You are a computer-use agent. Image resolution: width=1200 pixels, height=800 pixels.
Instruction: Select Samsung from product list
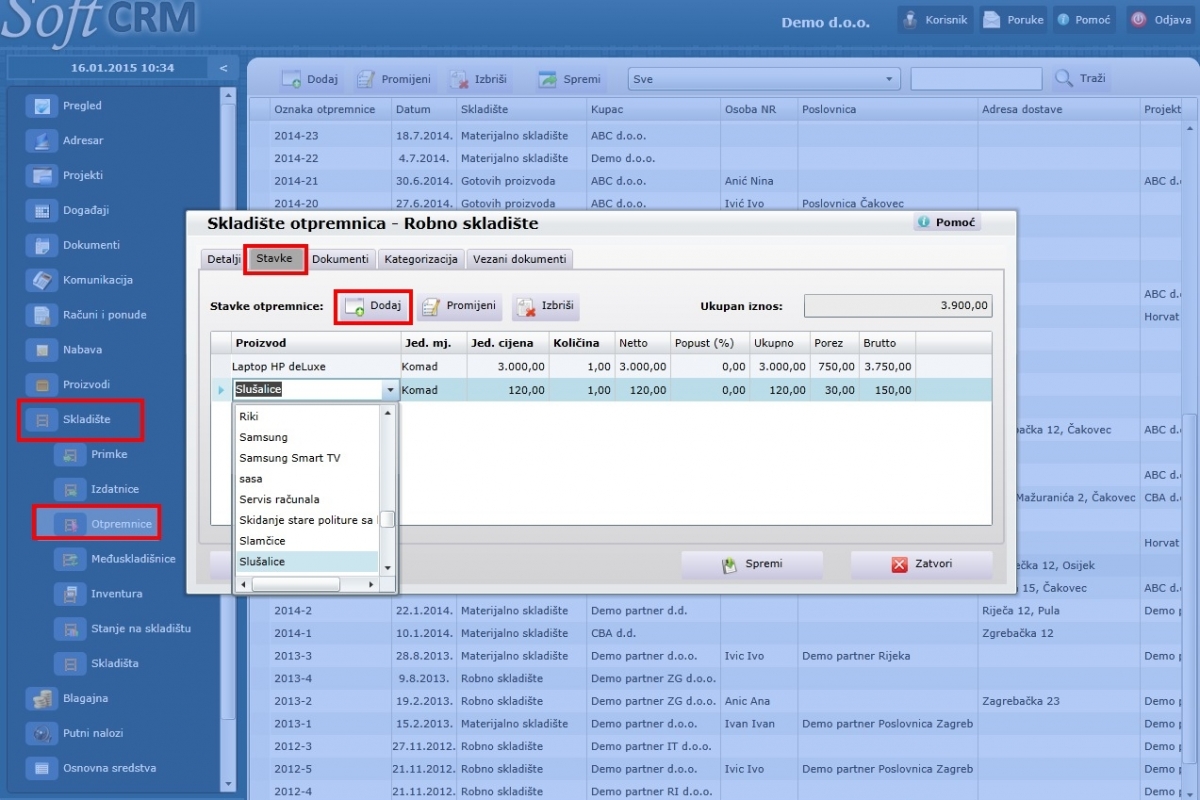306,438
